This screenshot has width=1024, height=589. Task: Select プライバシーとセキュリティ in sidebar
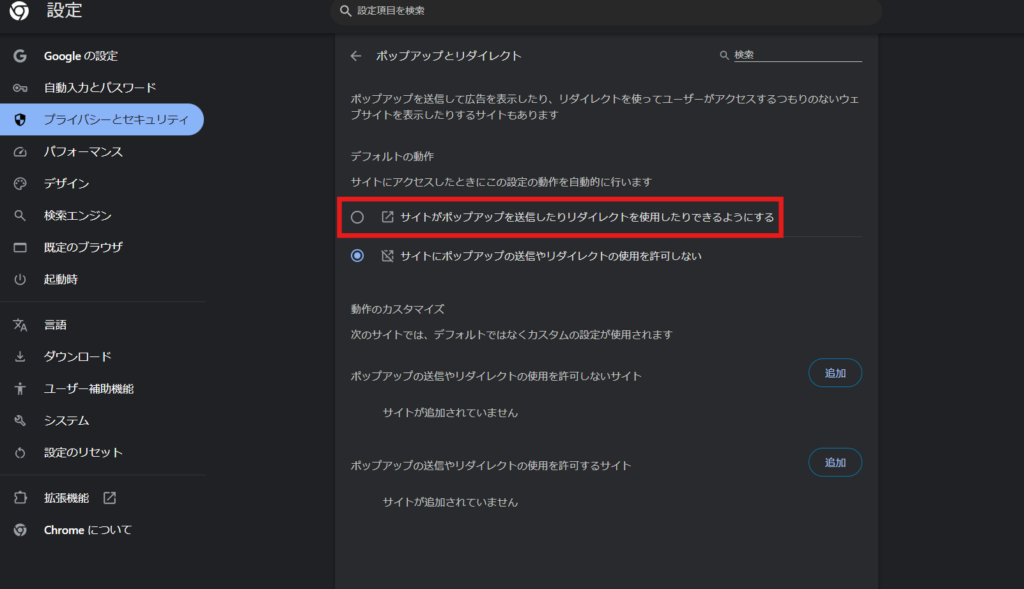pyautogui.click(x=103, y=119)
